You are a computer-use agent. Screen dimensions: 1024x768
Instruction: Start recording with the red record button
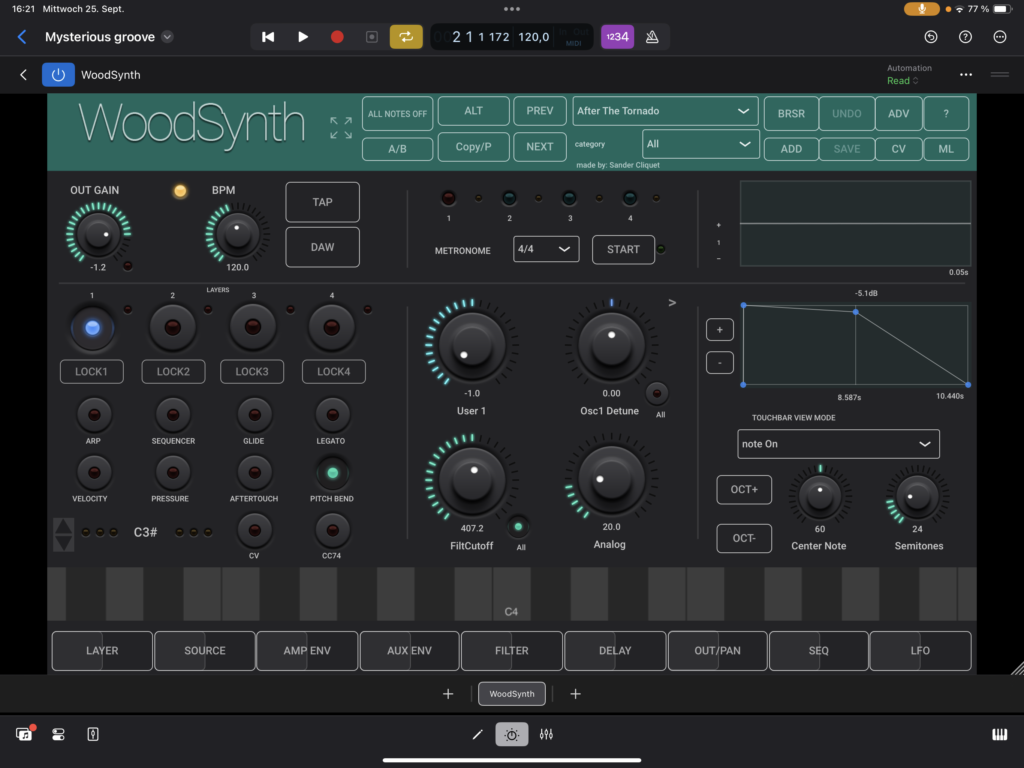[337, 37]
